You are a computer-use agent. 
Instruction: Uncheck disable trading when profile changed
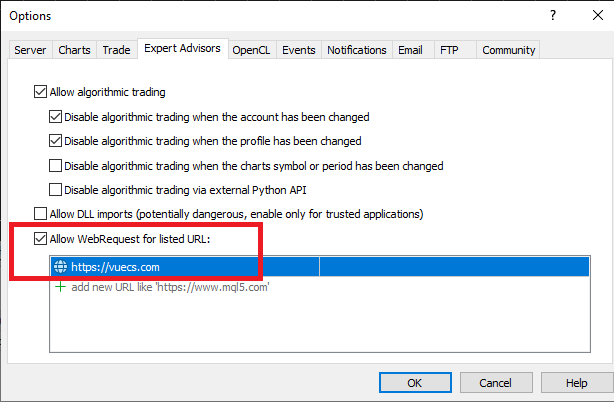pyautogui.click(x=55, y=141)
